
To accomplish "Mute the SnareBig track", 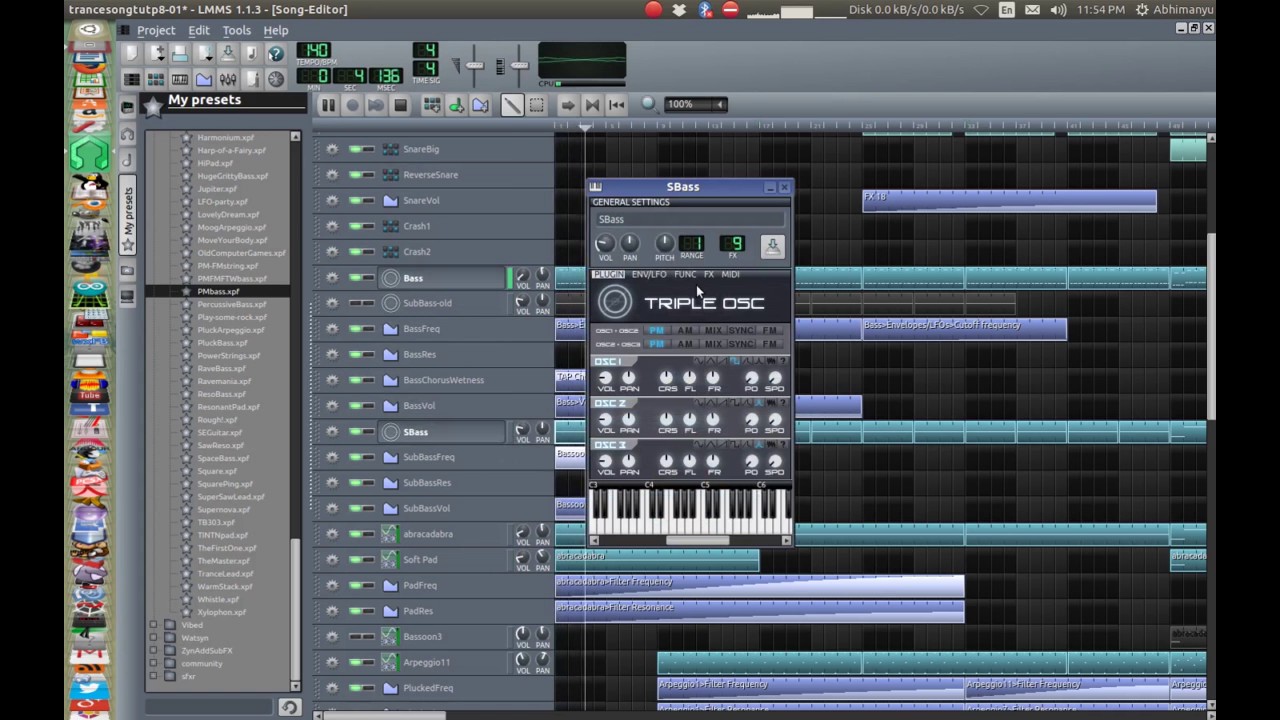I will pos(355,149).
